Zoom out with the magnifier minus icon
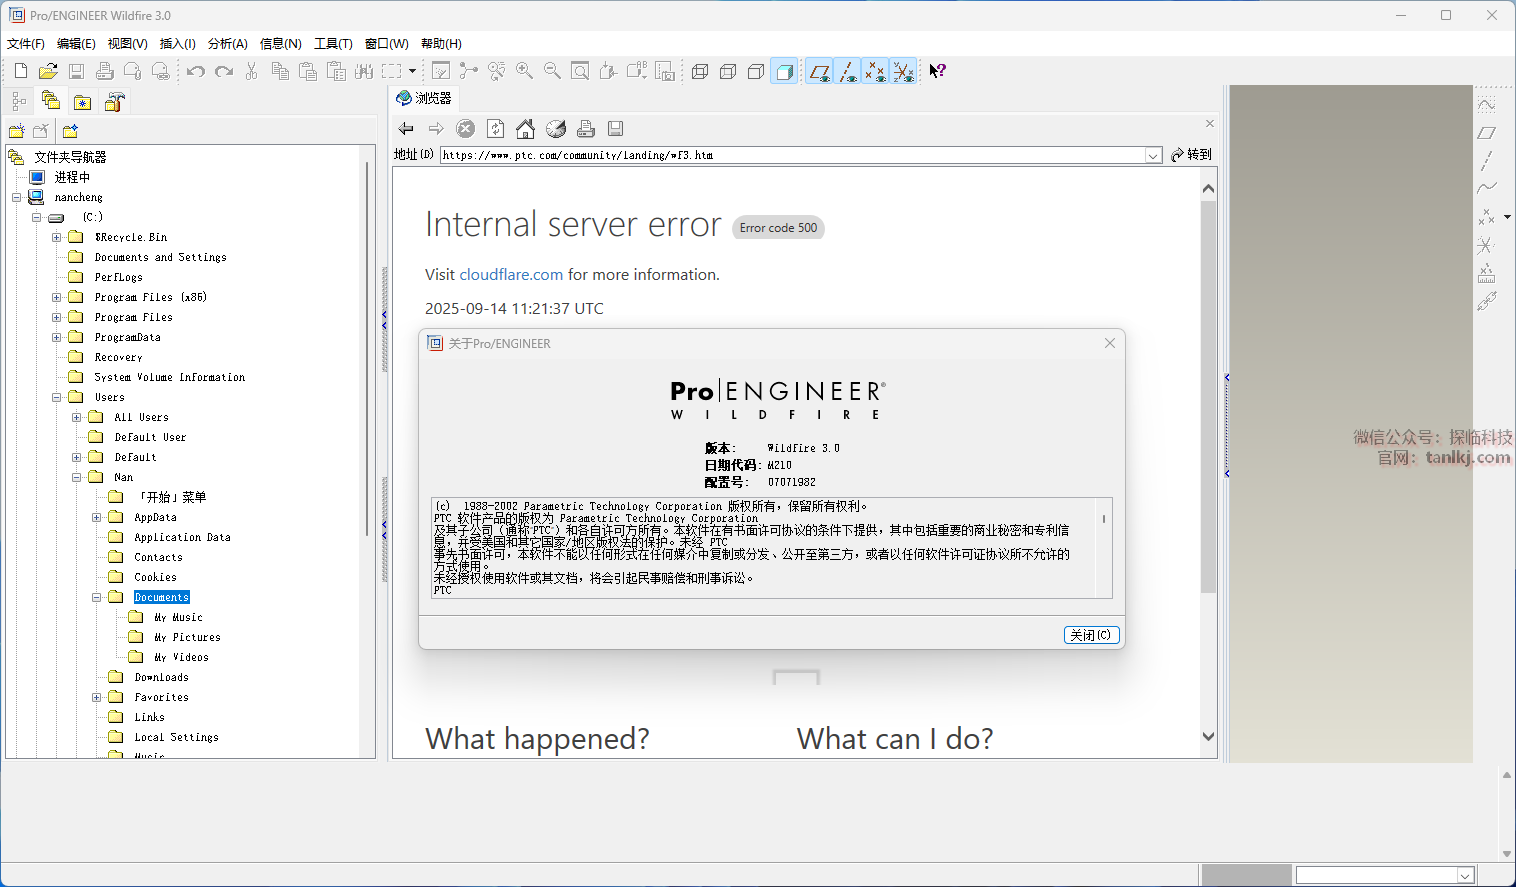This screenshot has width=1516, height=887. pos(552,71)
